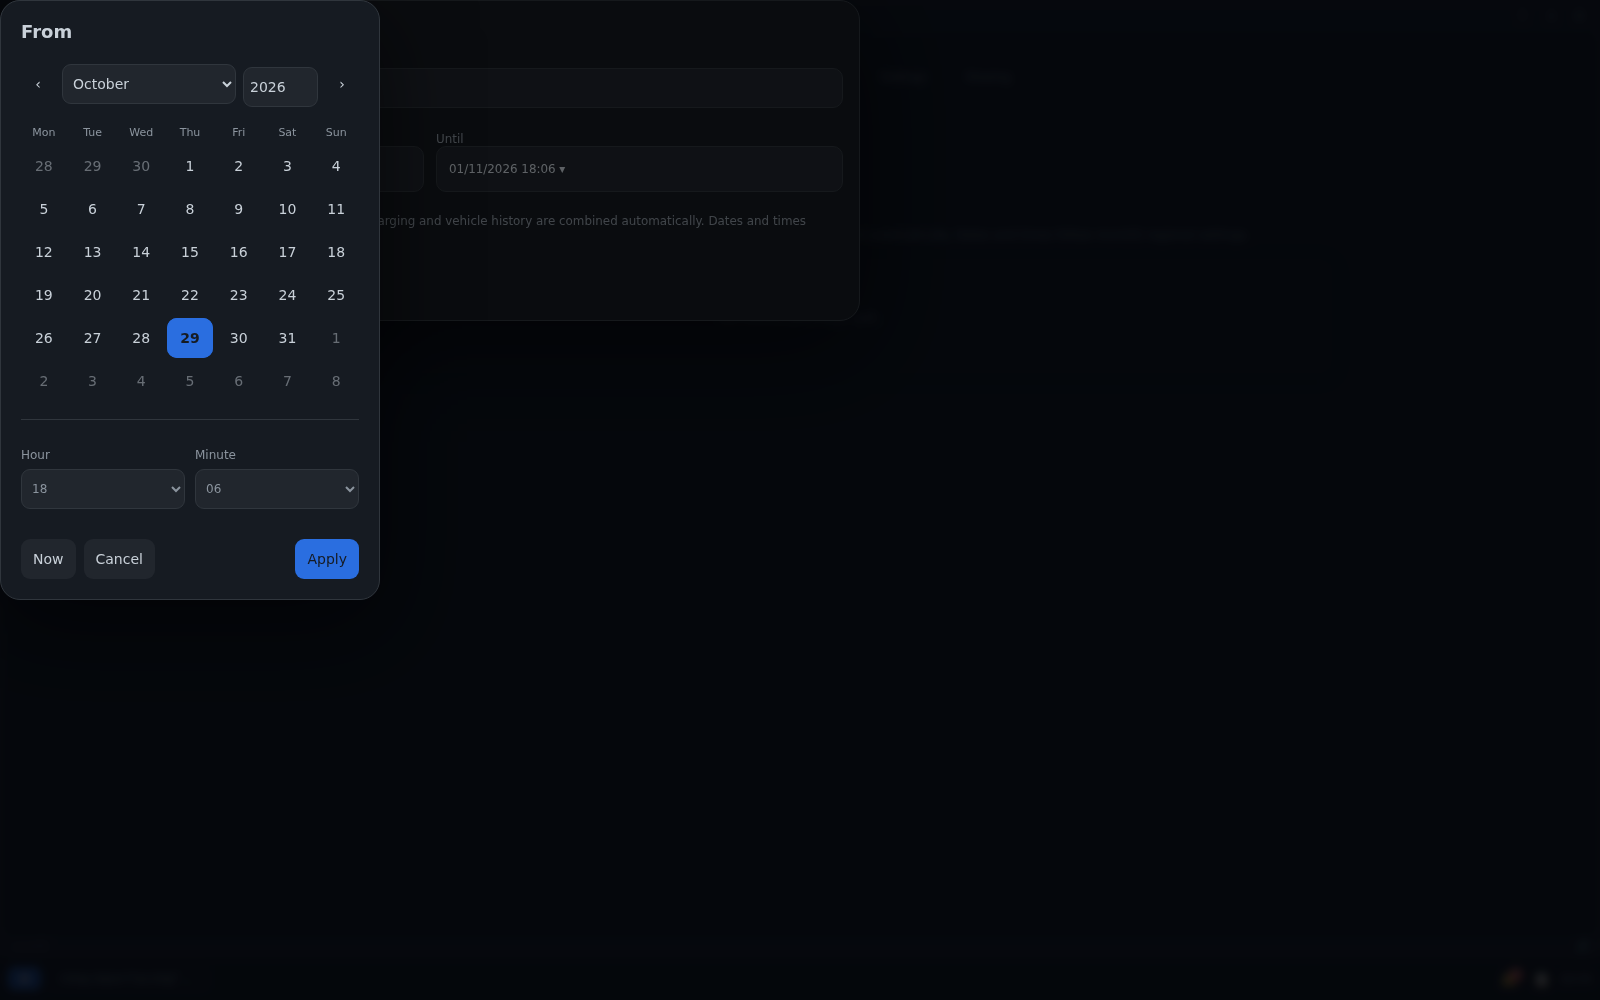Pick day 19 in the calendar

point(44,295)
